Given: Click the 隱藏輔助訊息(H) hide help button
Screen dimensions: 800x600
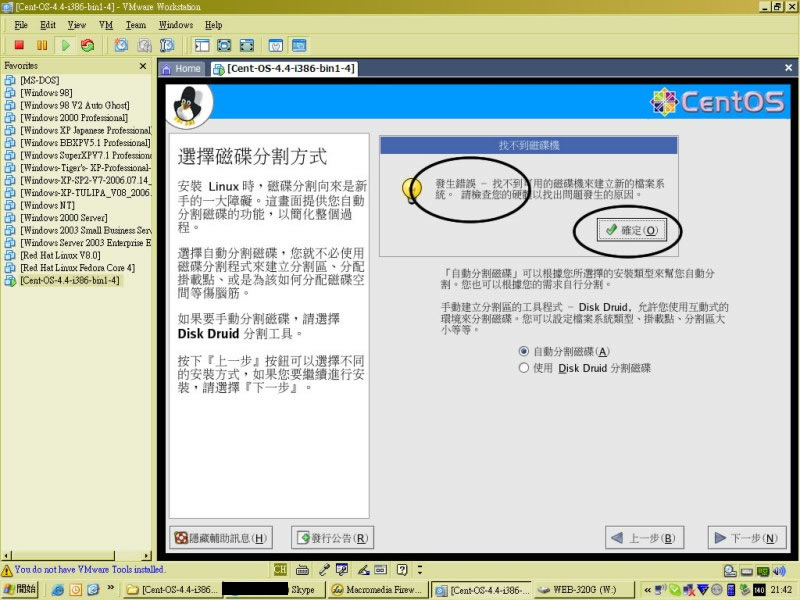Looking at the screenshot, I should click(x=221, y=538).
